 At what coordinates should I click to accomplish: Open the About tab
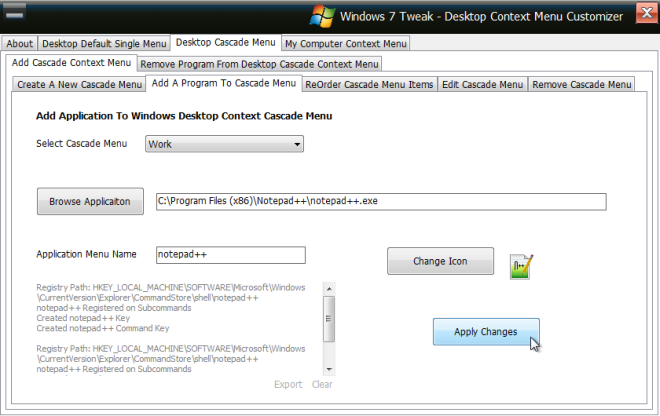(19, 43)
